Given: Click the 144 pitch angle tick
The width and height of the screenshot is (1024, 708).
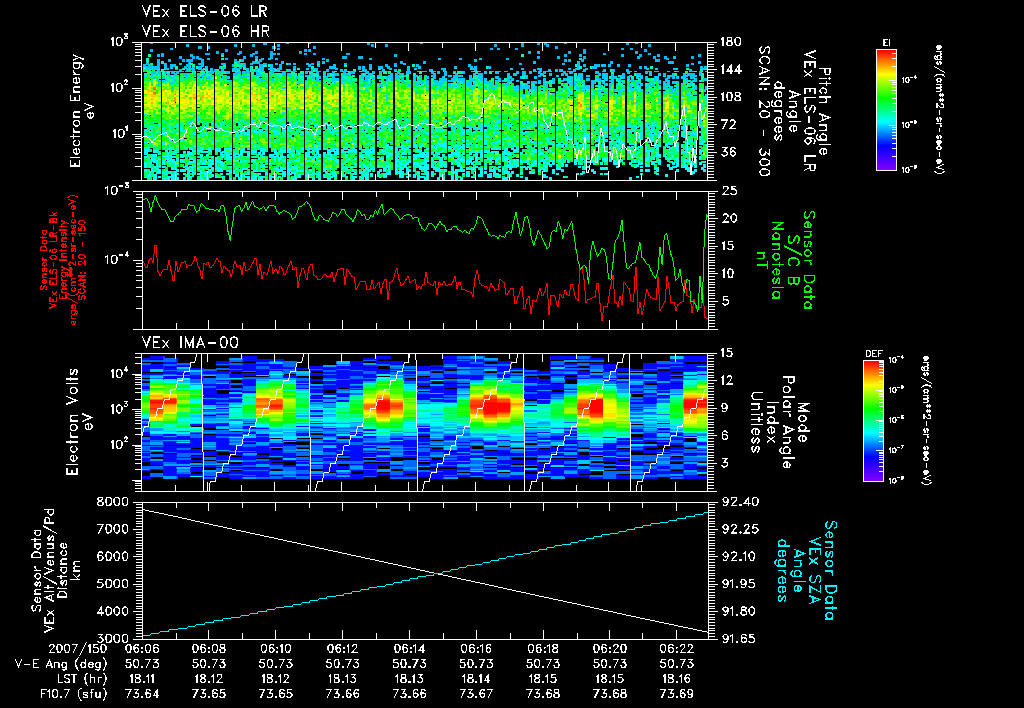Looking at the screenshot, I should 730,69.
